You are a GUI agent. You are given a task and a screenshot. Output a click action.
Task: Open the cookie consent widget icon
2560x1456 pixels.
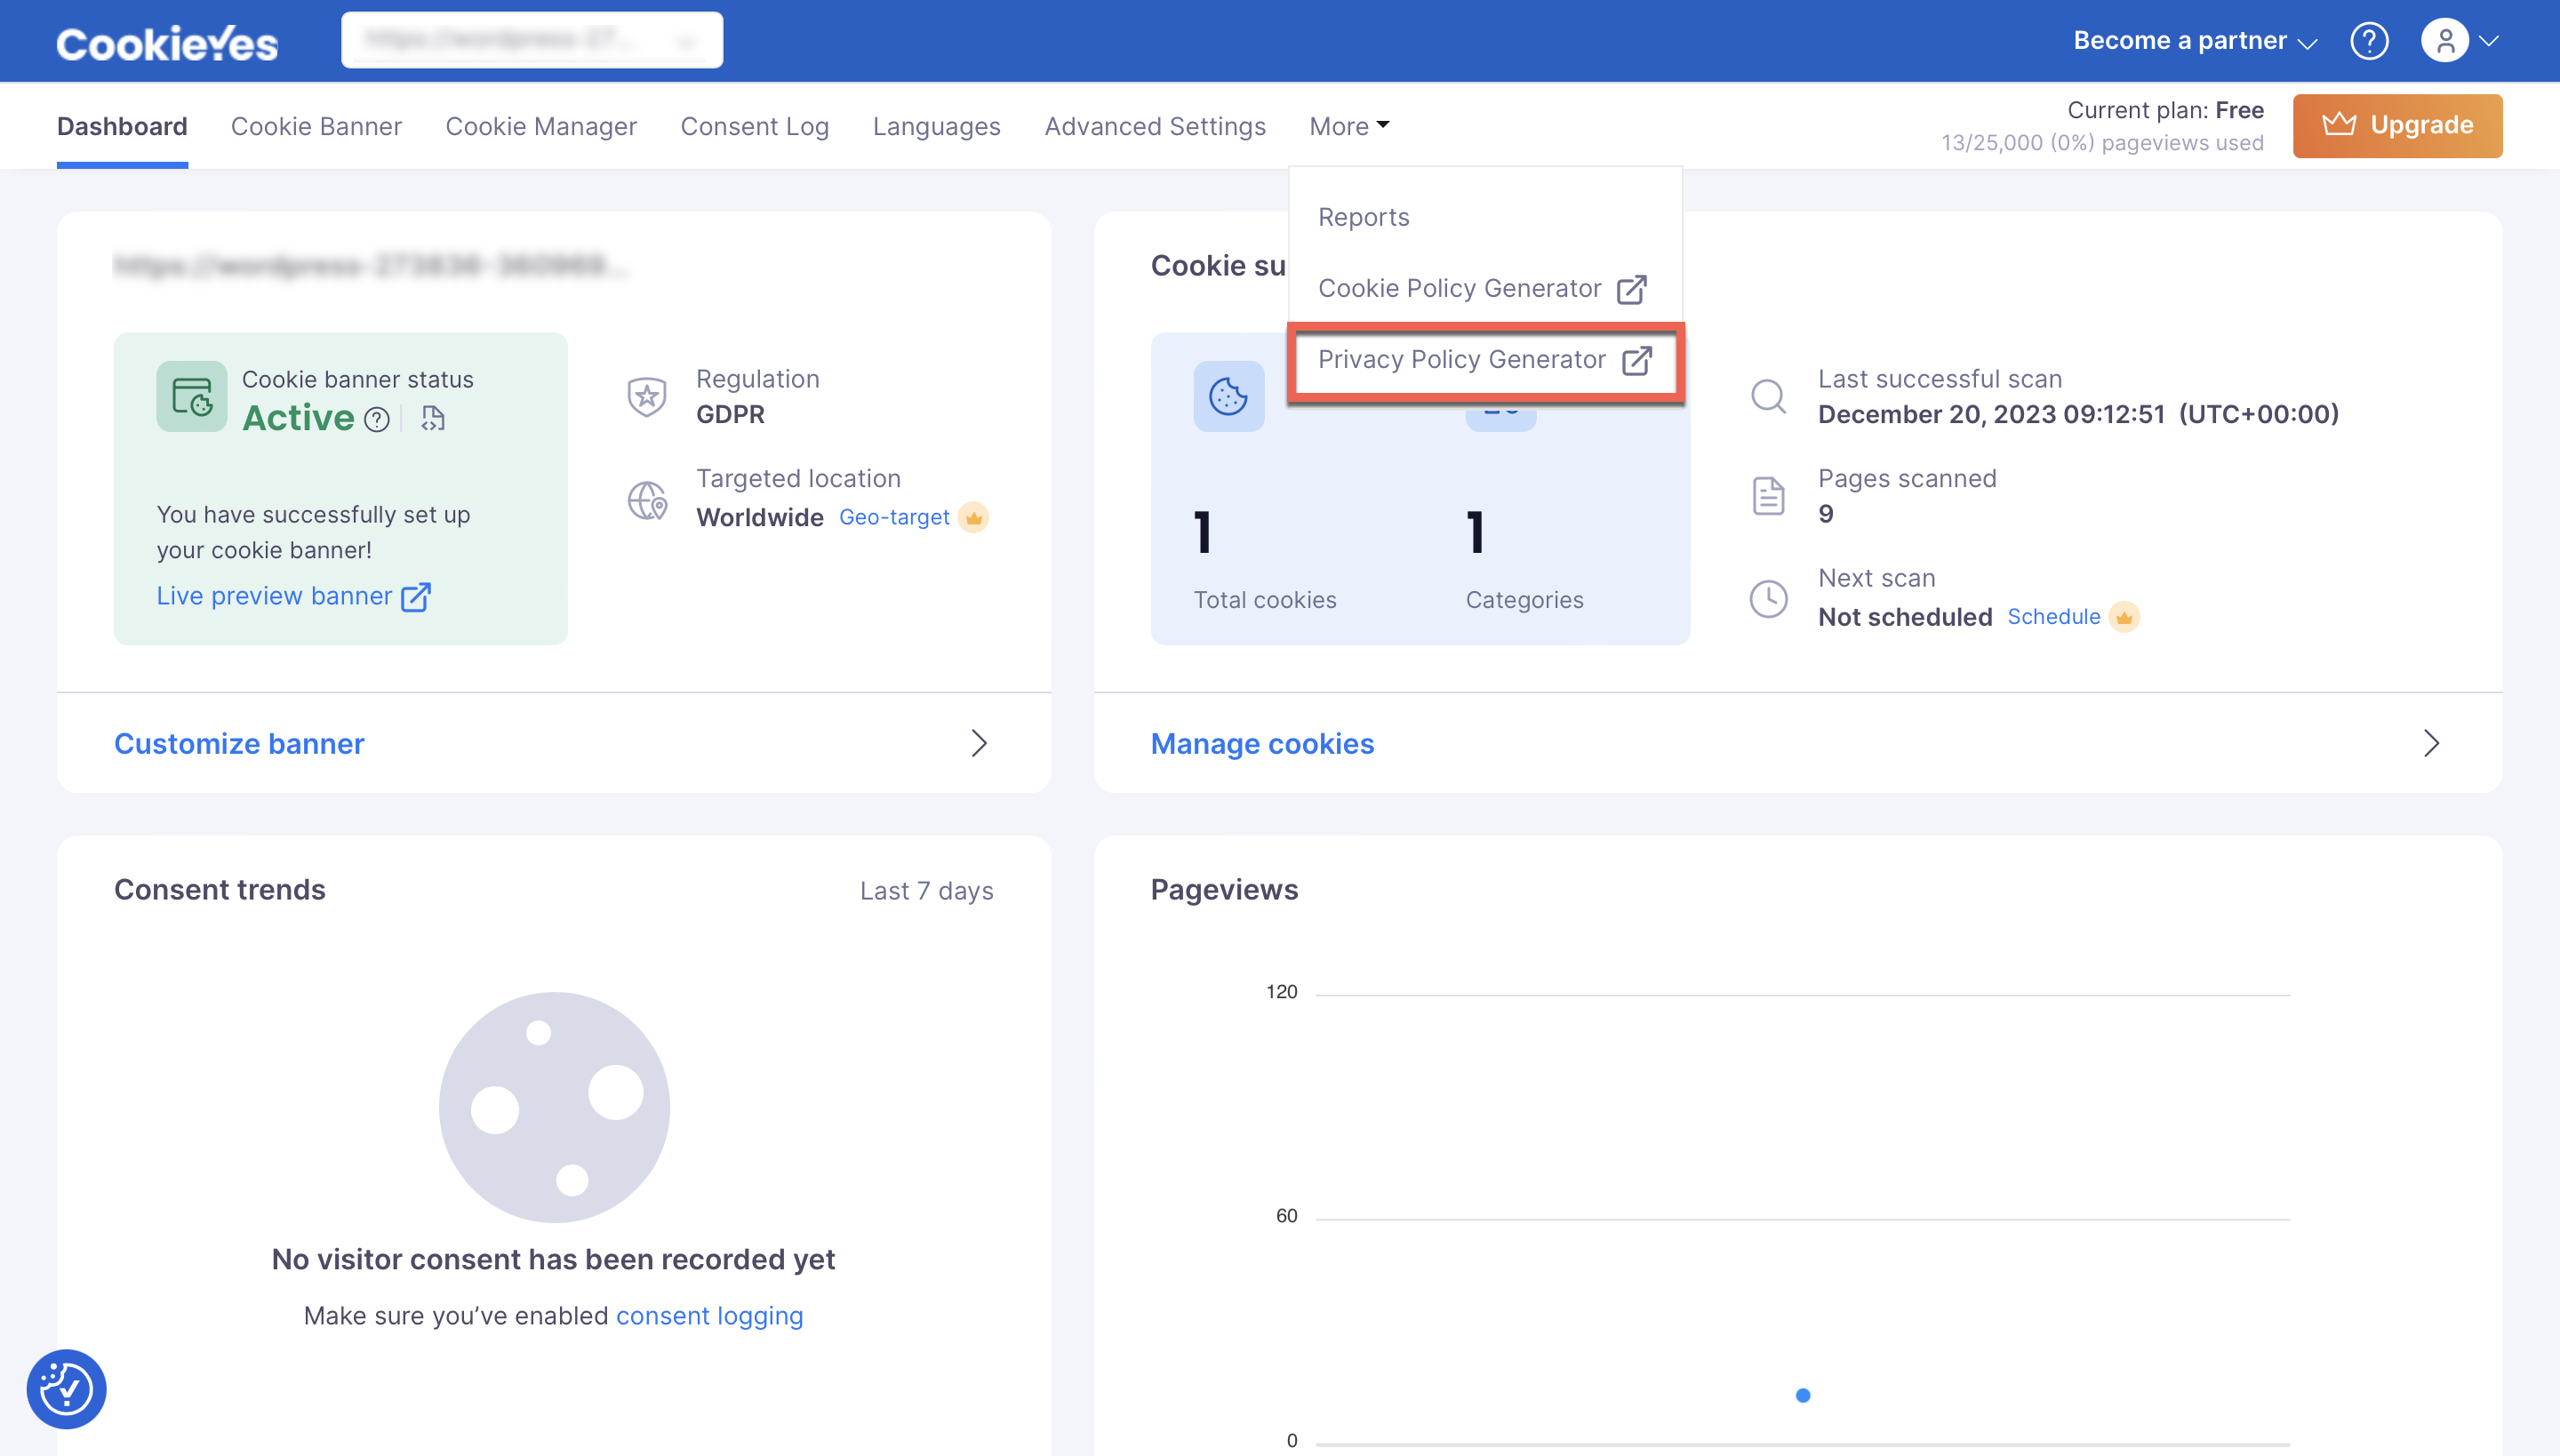coord(66,1388)
